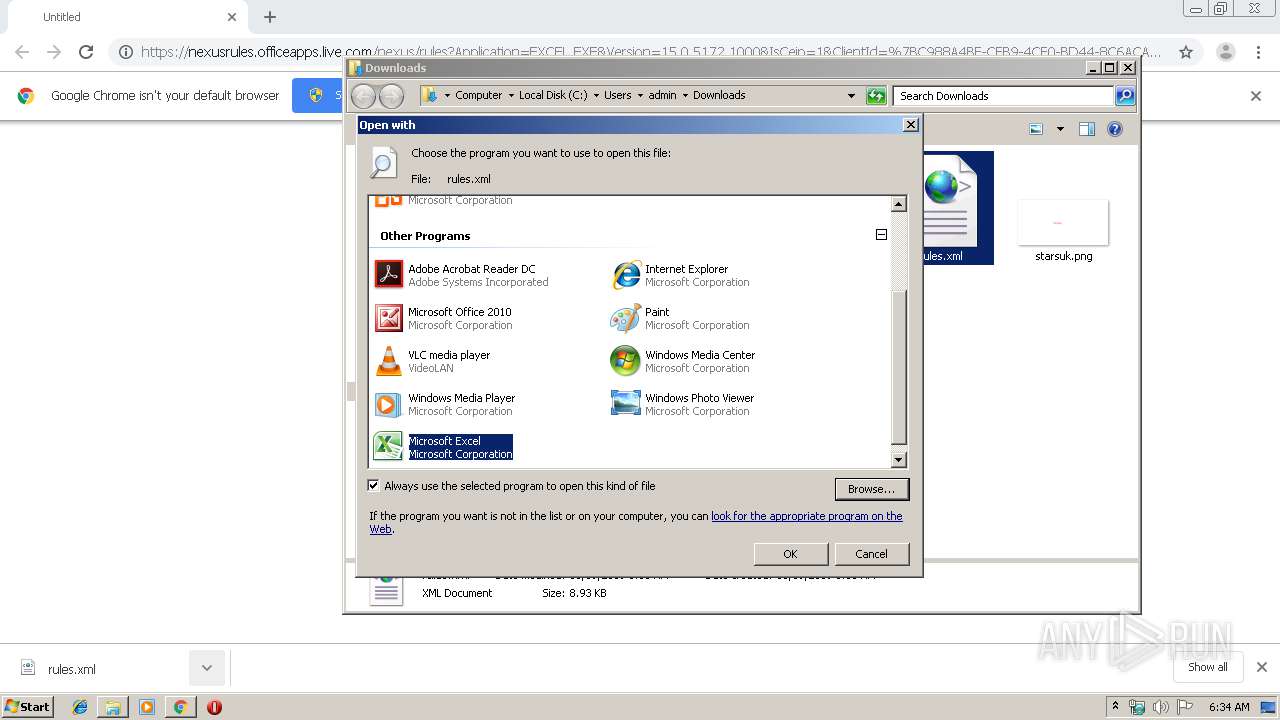Select Internet Explorer in program list

681,275
